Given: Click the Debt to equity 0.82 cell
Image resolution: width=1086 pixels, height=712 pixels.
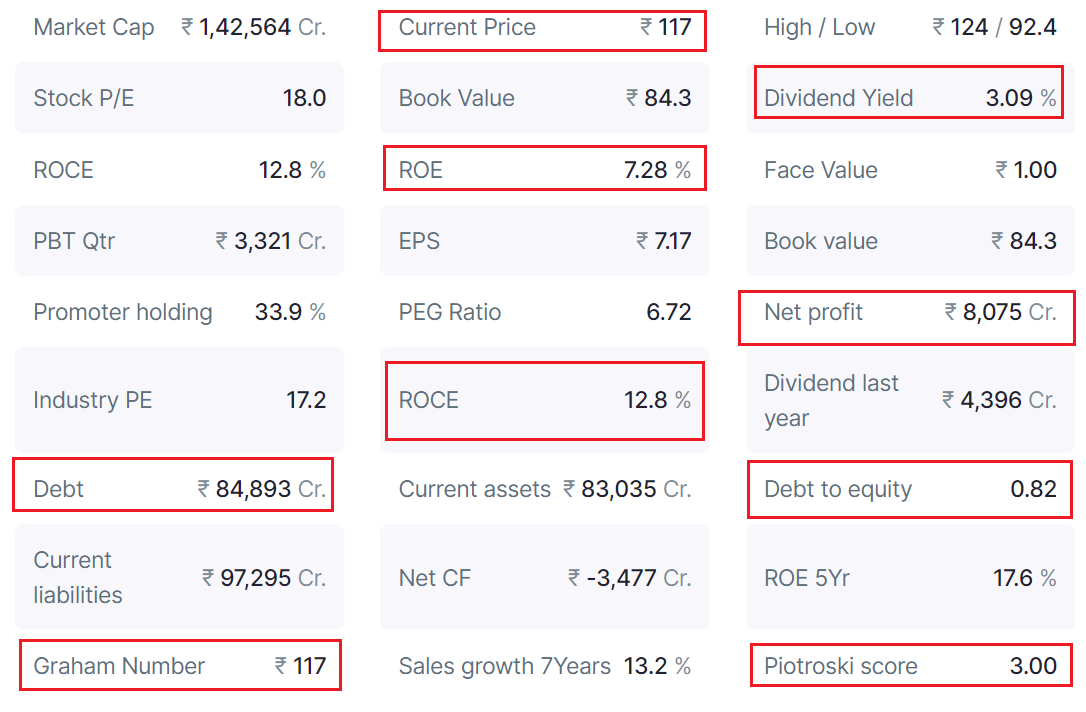Looking at the screenshot, I should [909, 489].
